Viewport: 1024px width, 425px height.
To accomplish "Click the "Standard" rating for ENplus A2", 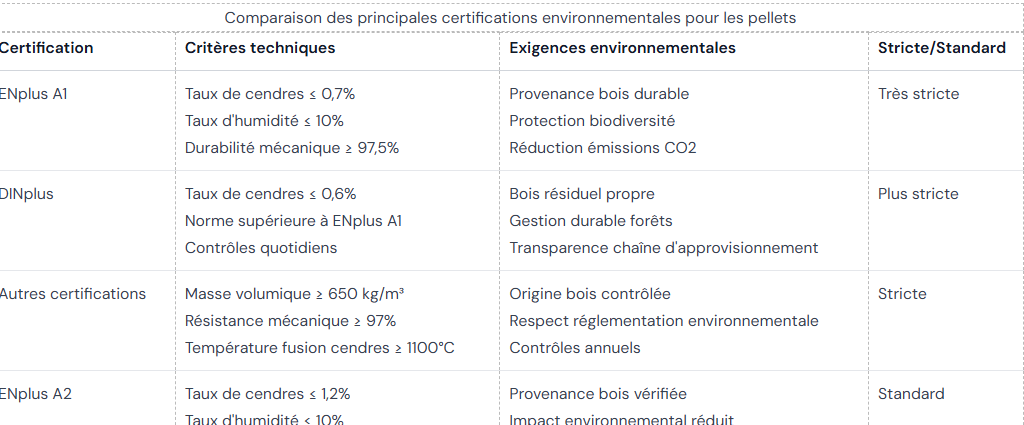I will (x=910, y=394).
